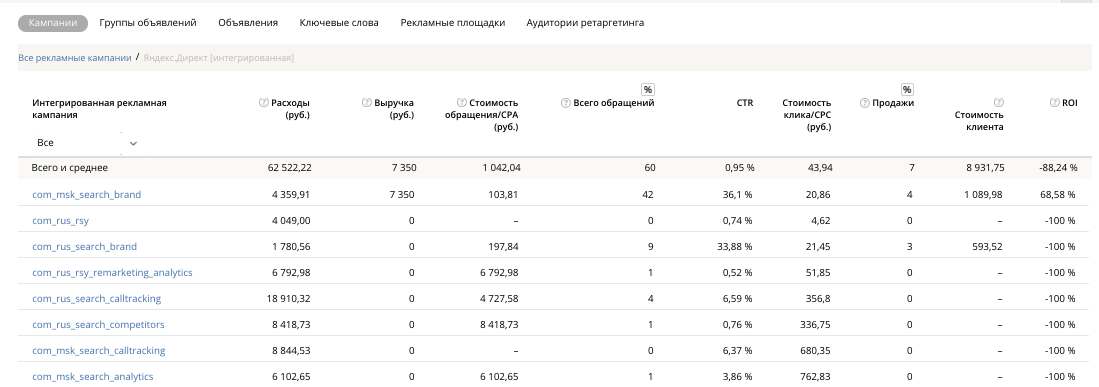Click help icon above Стоимость клиента

click(x=999, y=103)
